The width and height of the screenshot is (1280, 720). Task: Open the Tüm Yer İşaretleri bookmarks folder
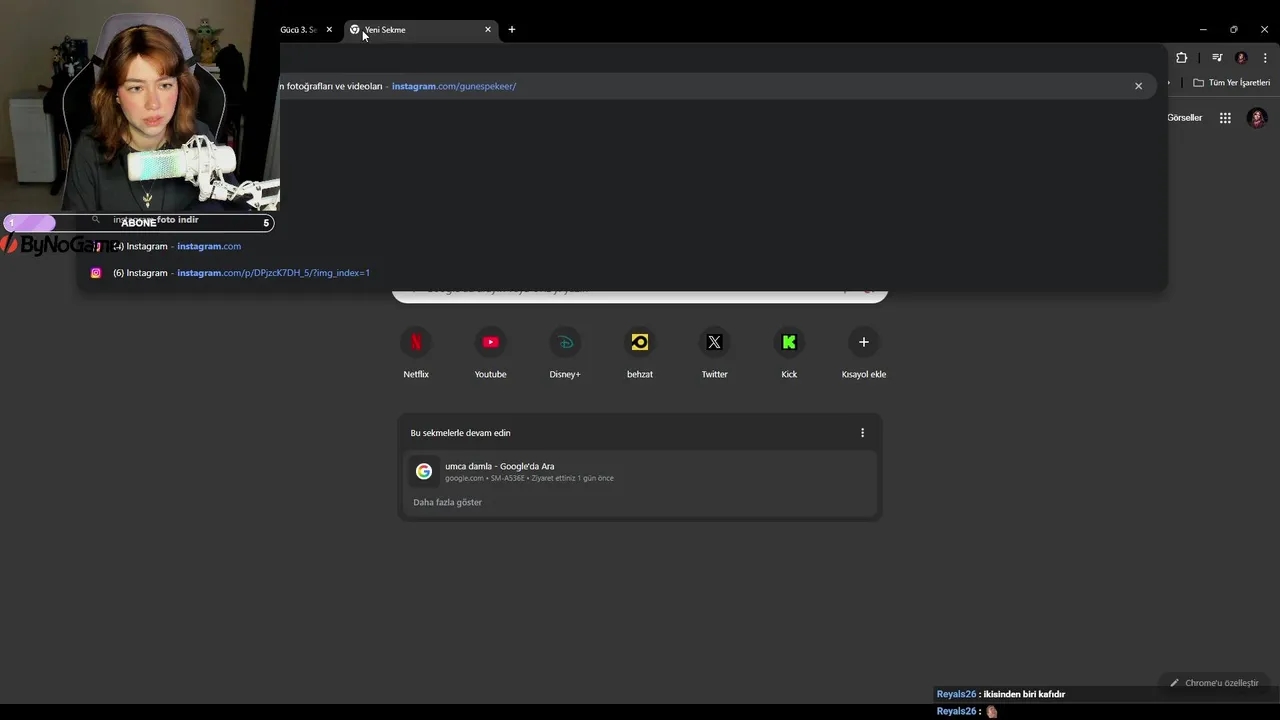[x=1232, y=83]
